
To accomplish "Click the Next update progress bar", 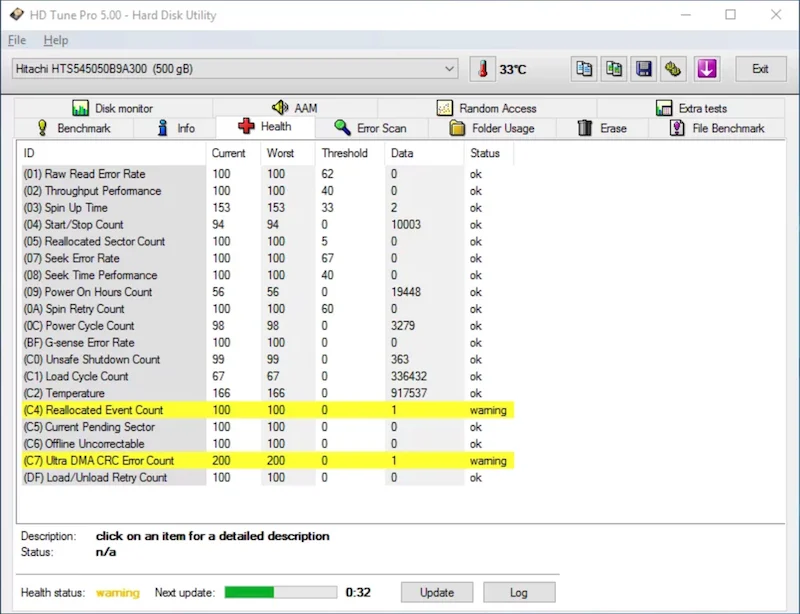I will pos(281,592).
